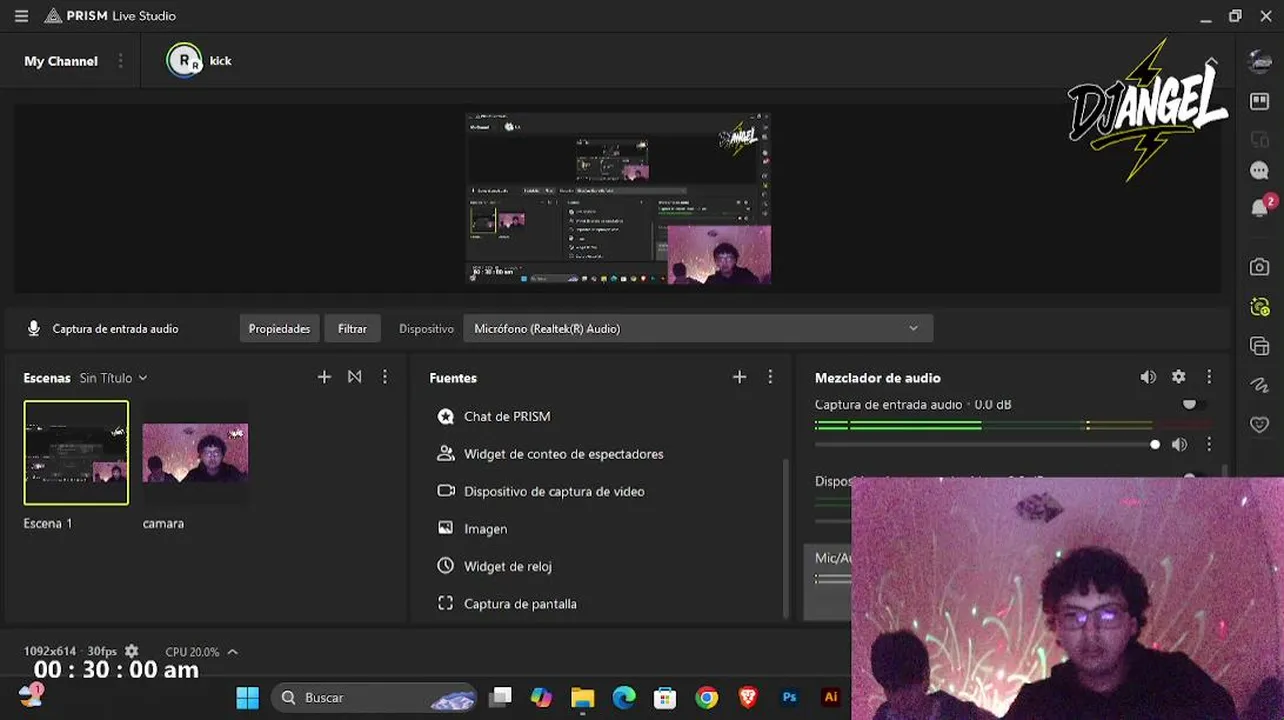Open the scribble draw tool in sidebar
1284x720 pixels.
(1260, 385)
